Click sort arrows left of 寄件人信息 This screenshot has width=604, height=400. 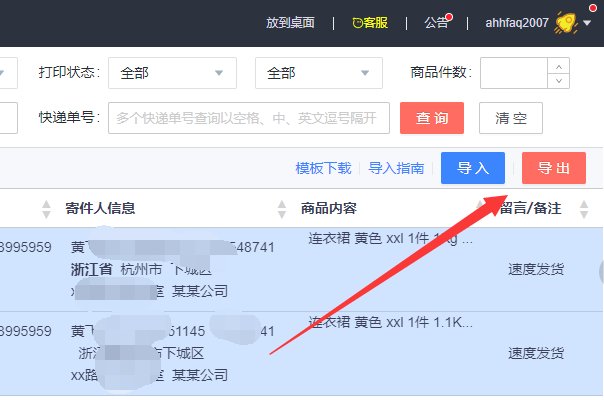pyautogui.click(x=46, y=209)
